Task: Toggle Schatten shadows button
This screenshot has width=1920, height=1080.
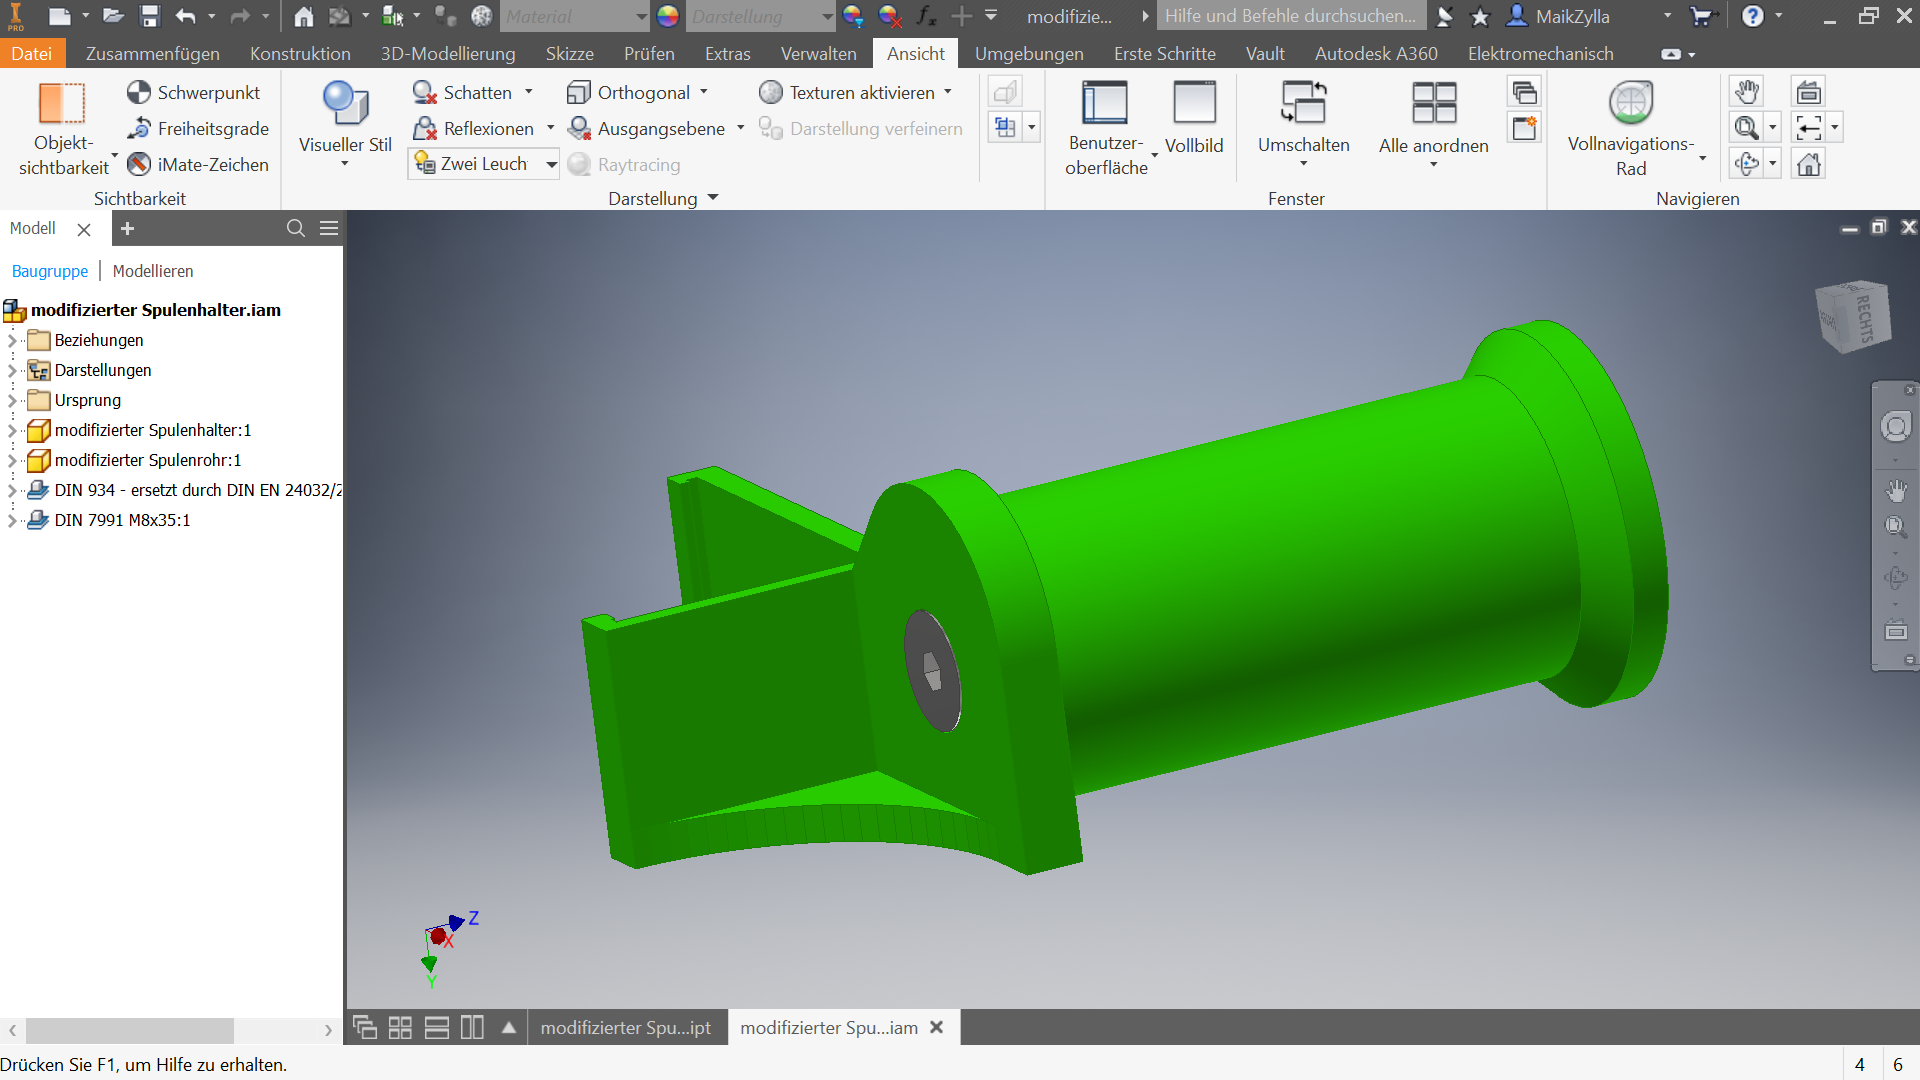Action: point(462,92)
